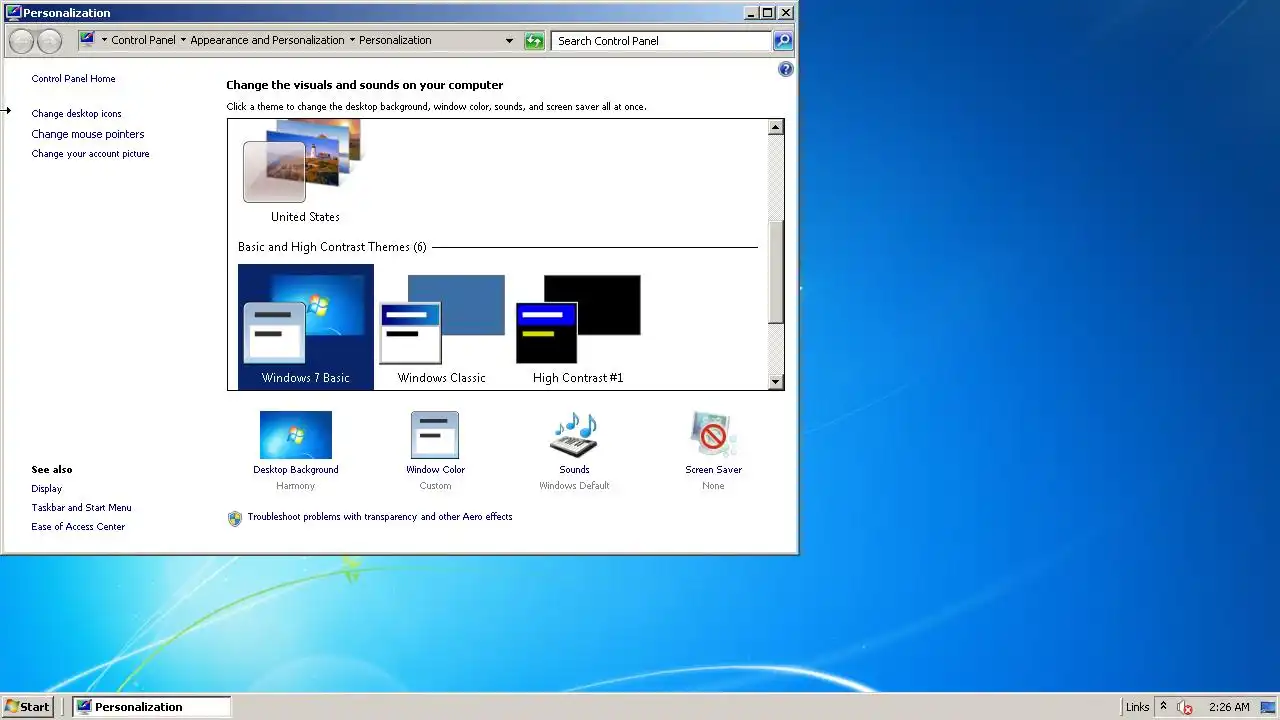Select the High Contrast #1 theme
This screenshot has height=720, width=1280.
[578, 327]
